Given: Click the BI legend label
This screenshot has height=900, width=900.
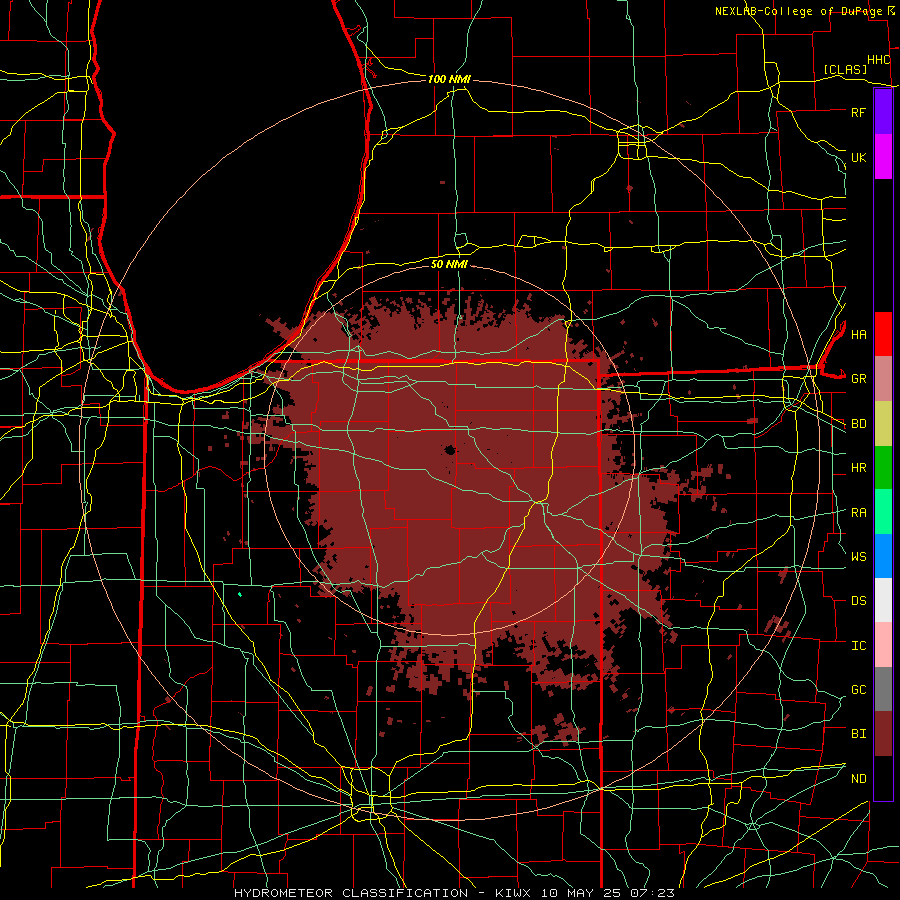Looking at the screenshot, I should [859, 734].
